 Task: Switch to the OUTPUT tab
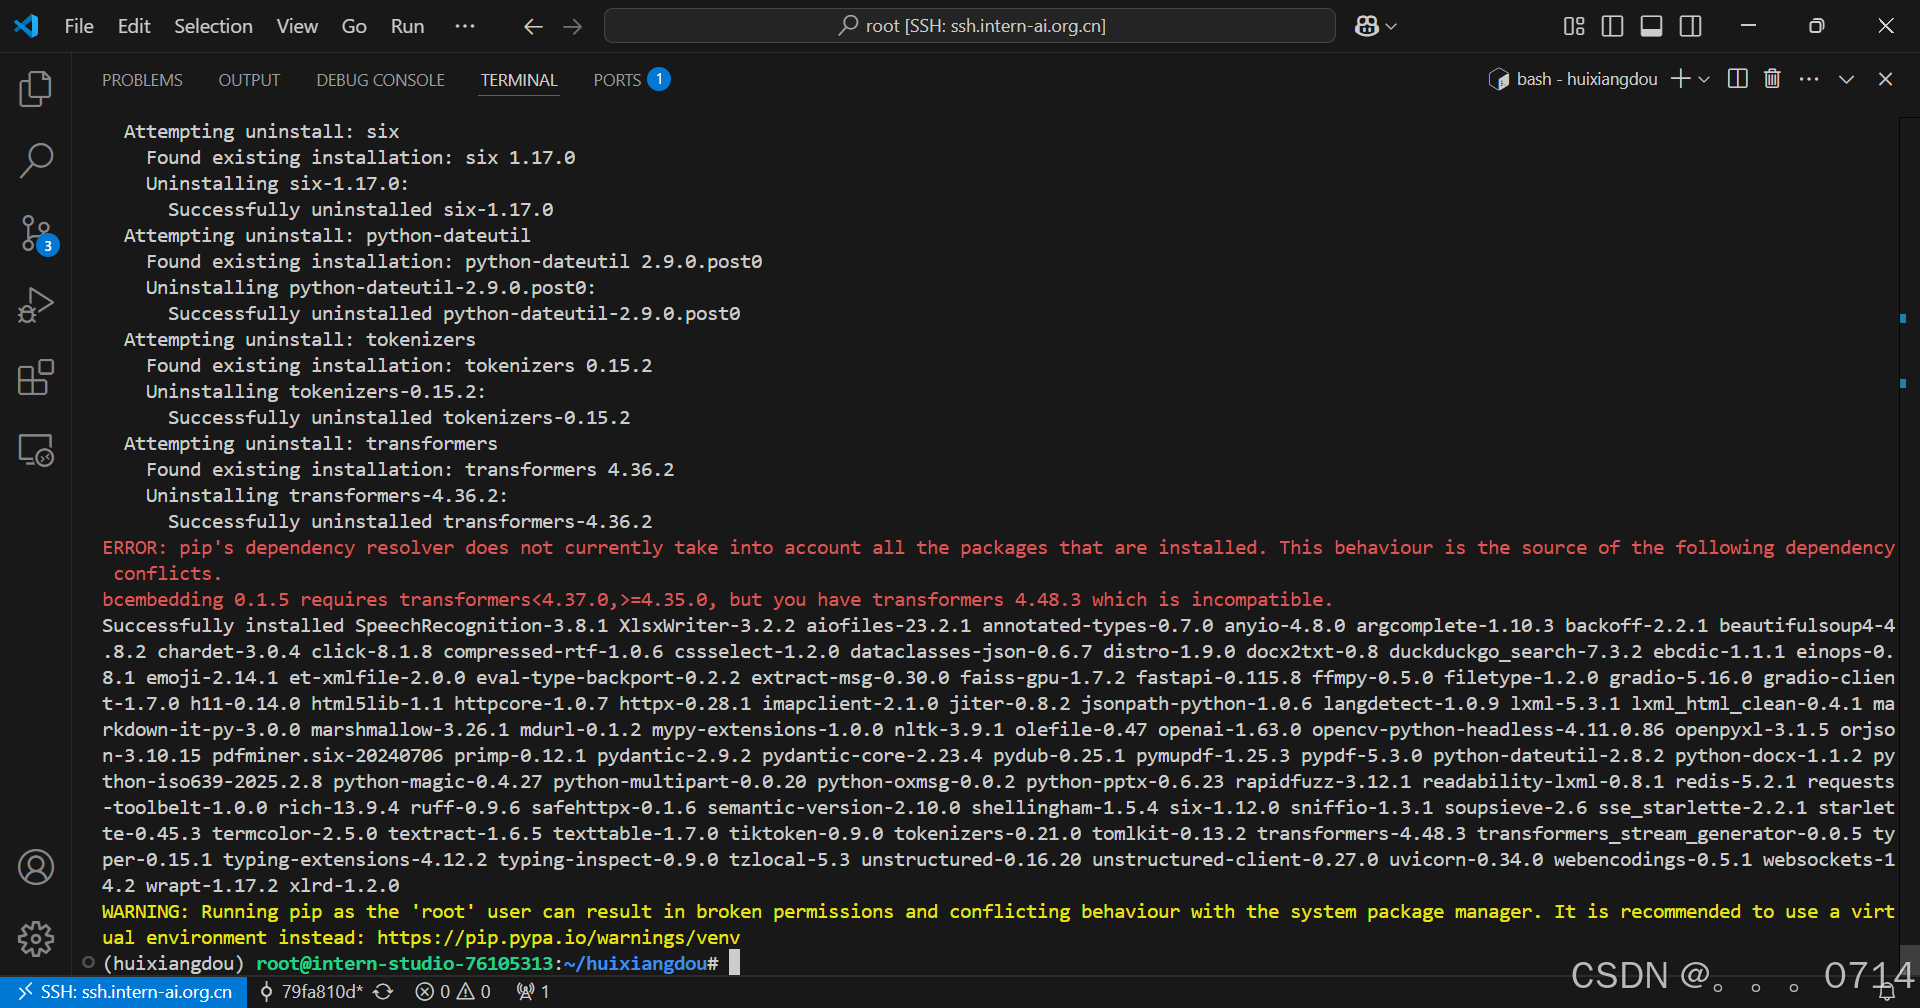(x=249, y=80)
